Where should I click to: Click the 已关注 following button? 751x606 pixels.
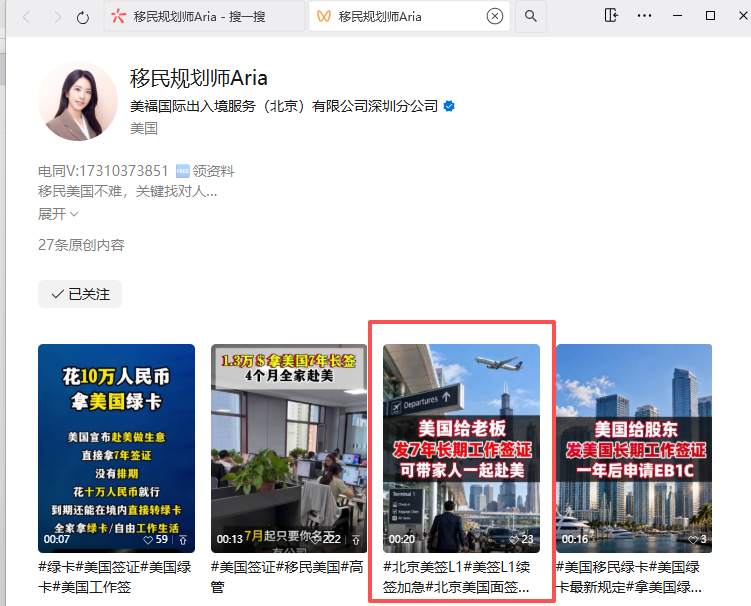tap(80, 294)
